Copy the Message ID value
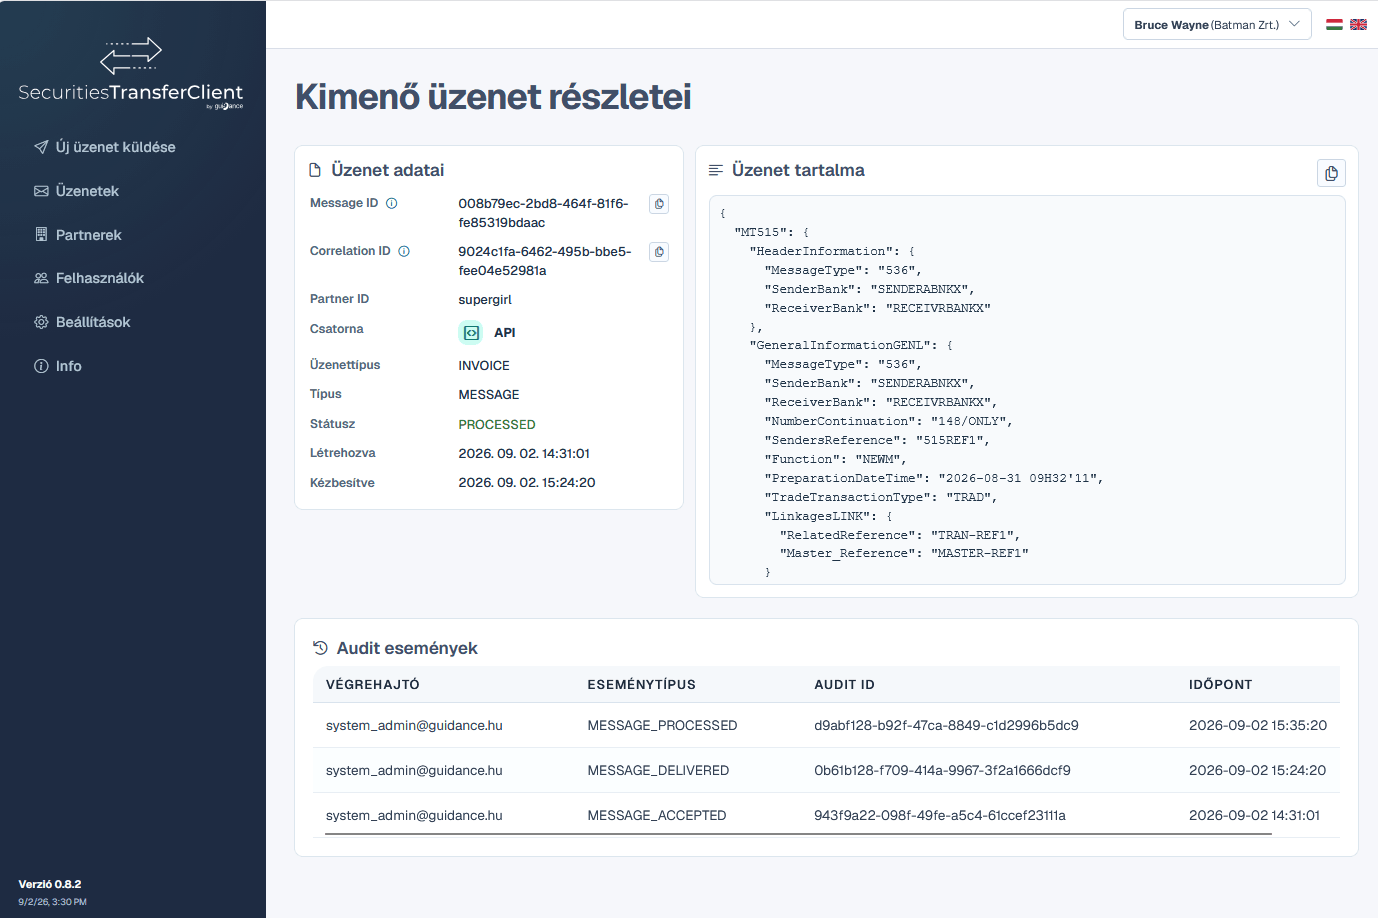This screenshot has width=1378, height=918. [659, 204]
